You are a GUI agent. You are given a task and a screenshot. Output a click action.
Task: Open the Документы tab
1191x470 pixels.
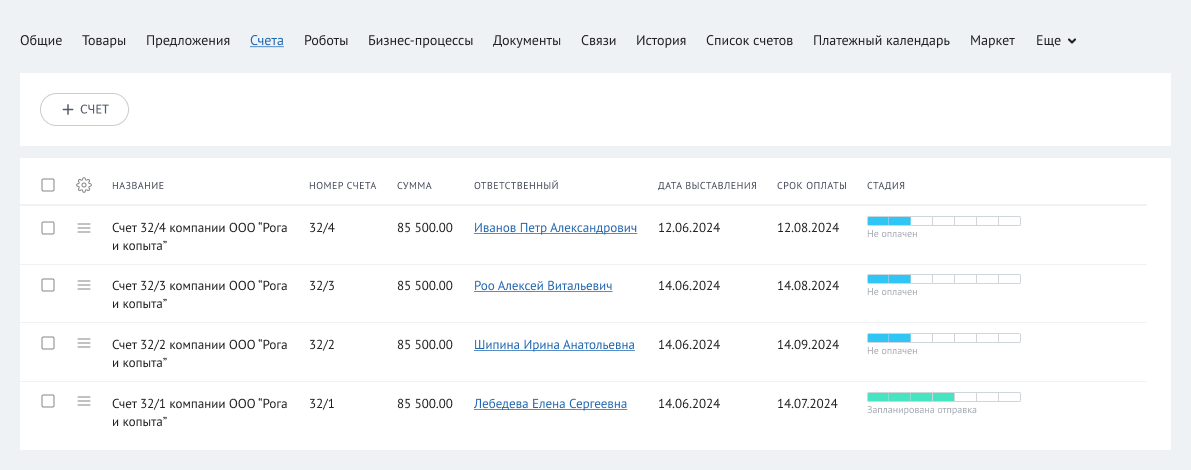(x=527, y=41)
